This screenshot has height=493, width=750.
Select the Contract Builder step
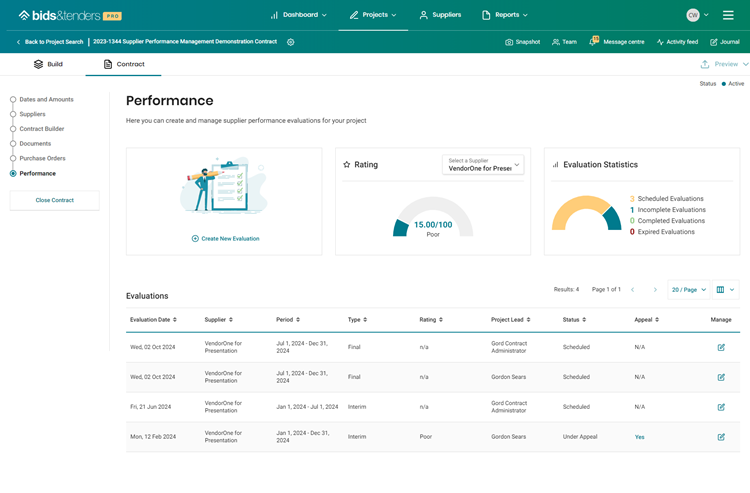point(42,129)
